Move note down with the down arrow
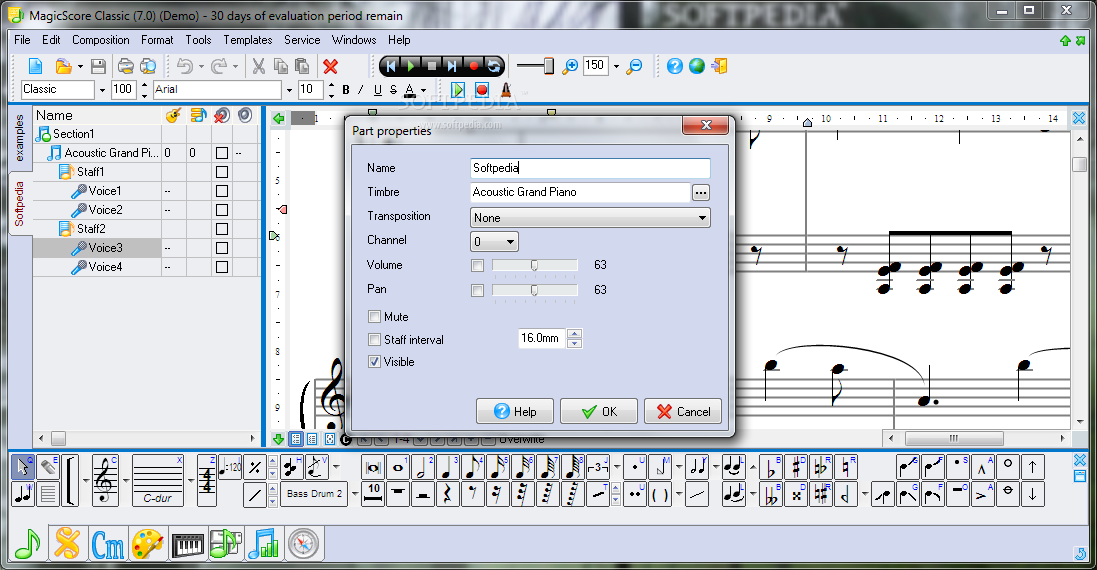 click(x=1033, y=494)
